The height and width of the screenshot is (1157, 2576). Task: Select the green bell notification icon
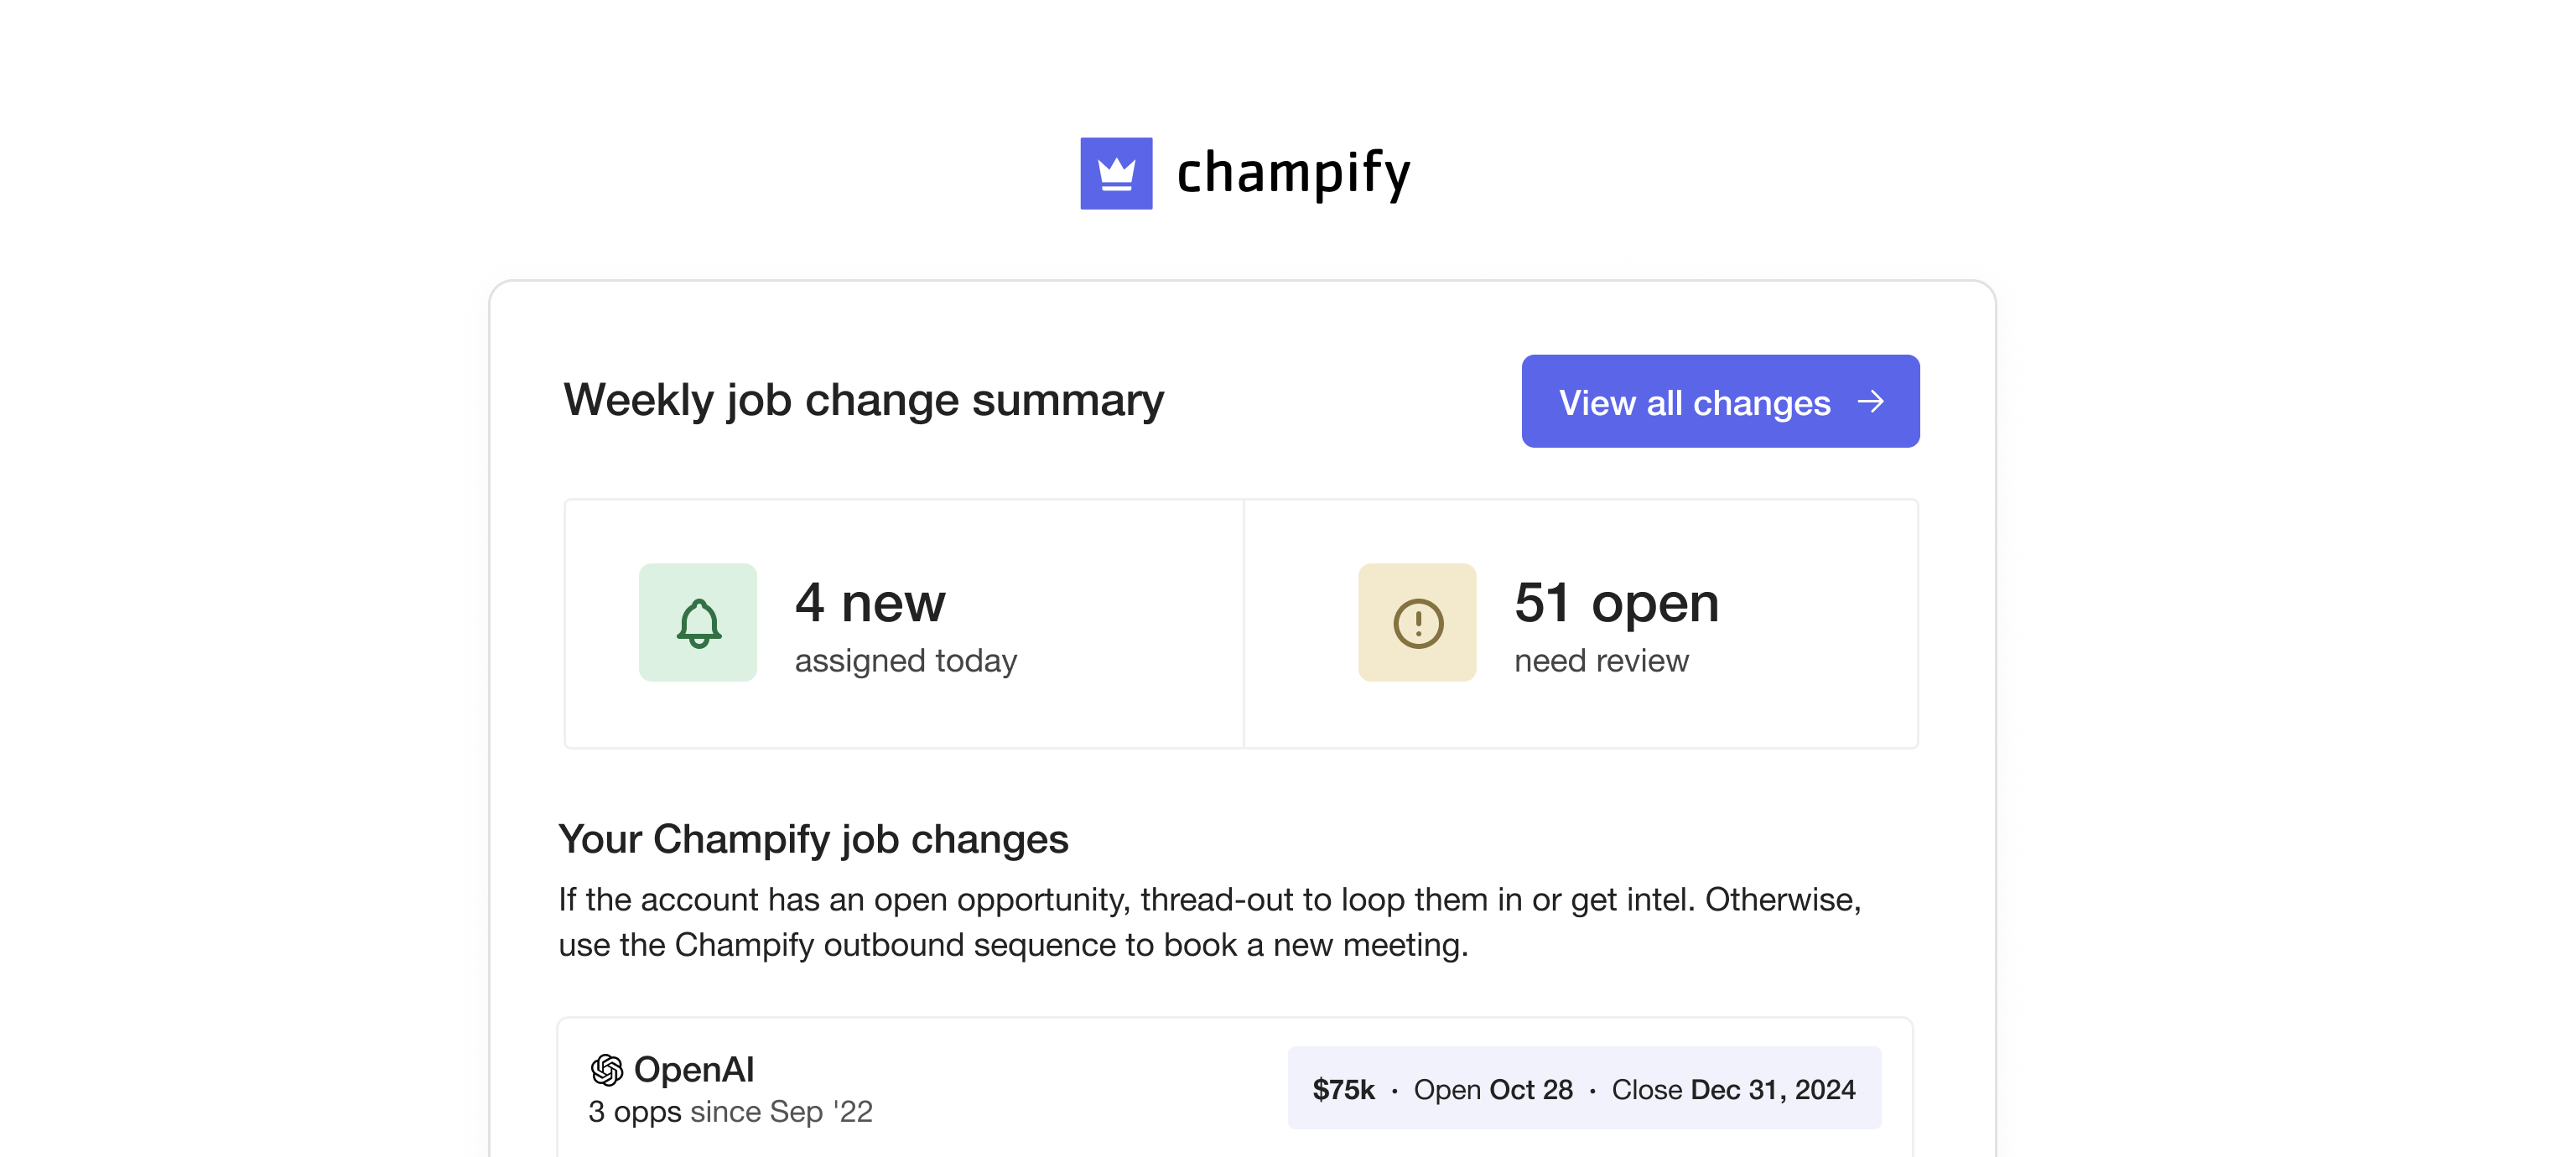point(698,622)
